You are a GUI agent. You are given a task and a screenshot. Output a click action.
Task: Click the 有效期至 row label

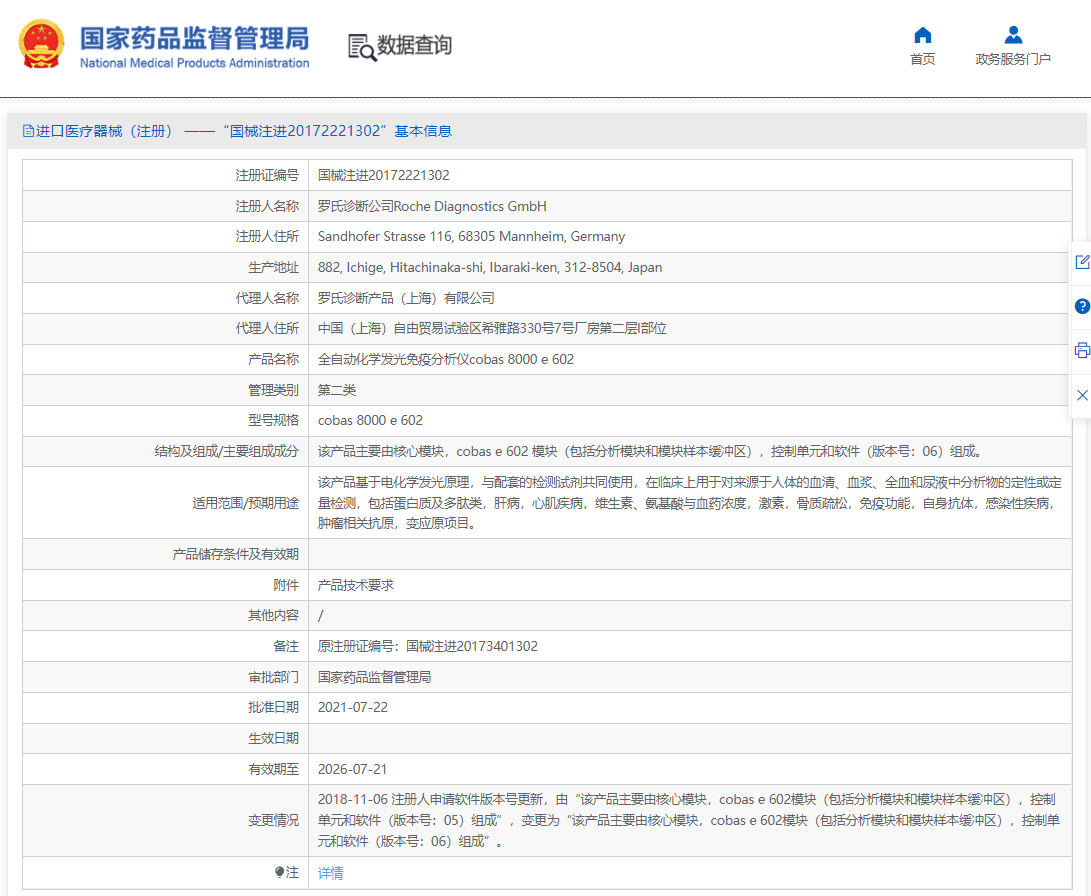pos(273,769)
